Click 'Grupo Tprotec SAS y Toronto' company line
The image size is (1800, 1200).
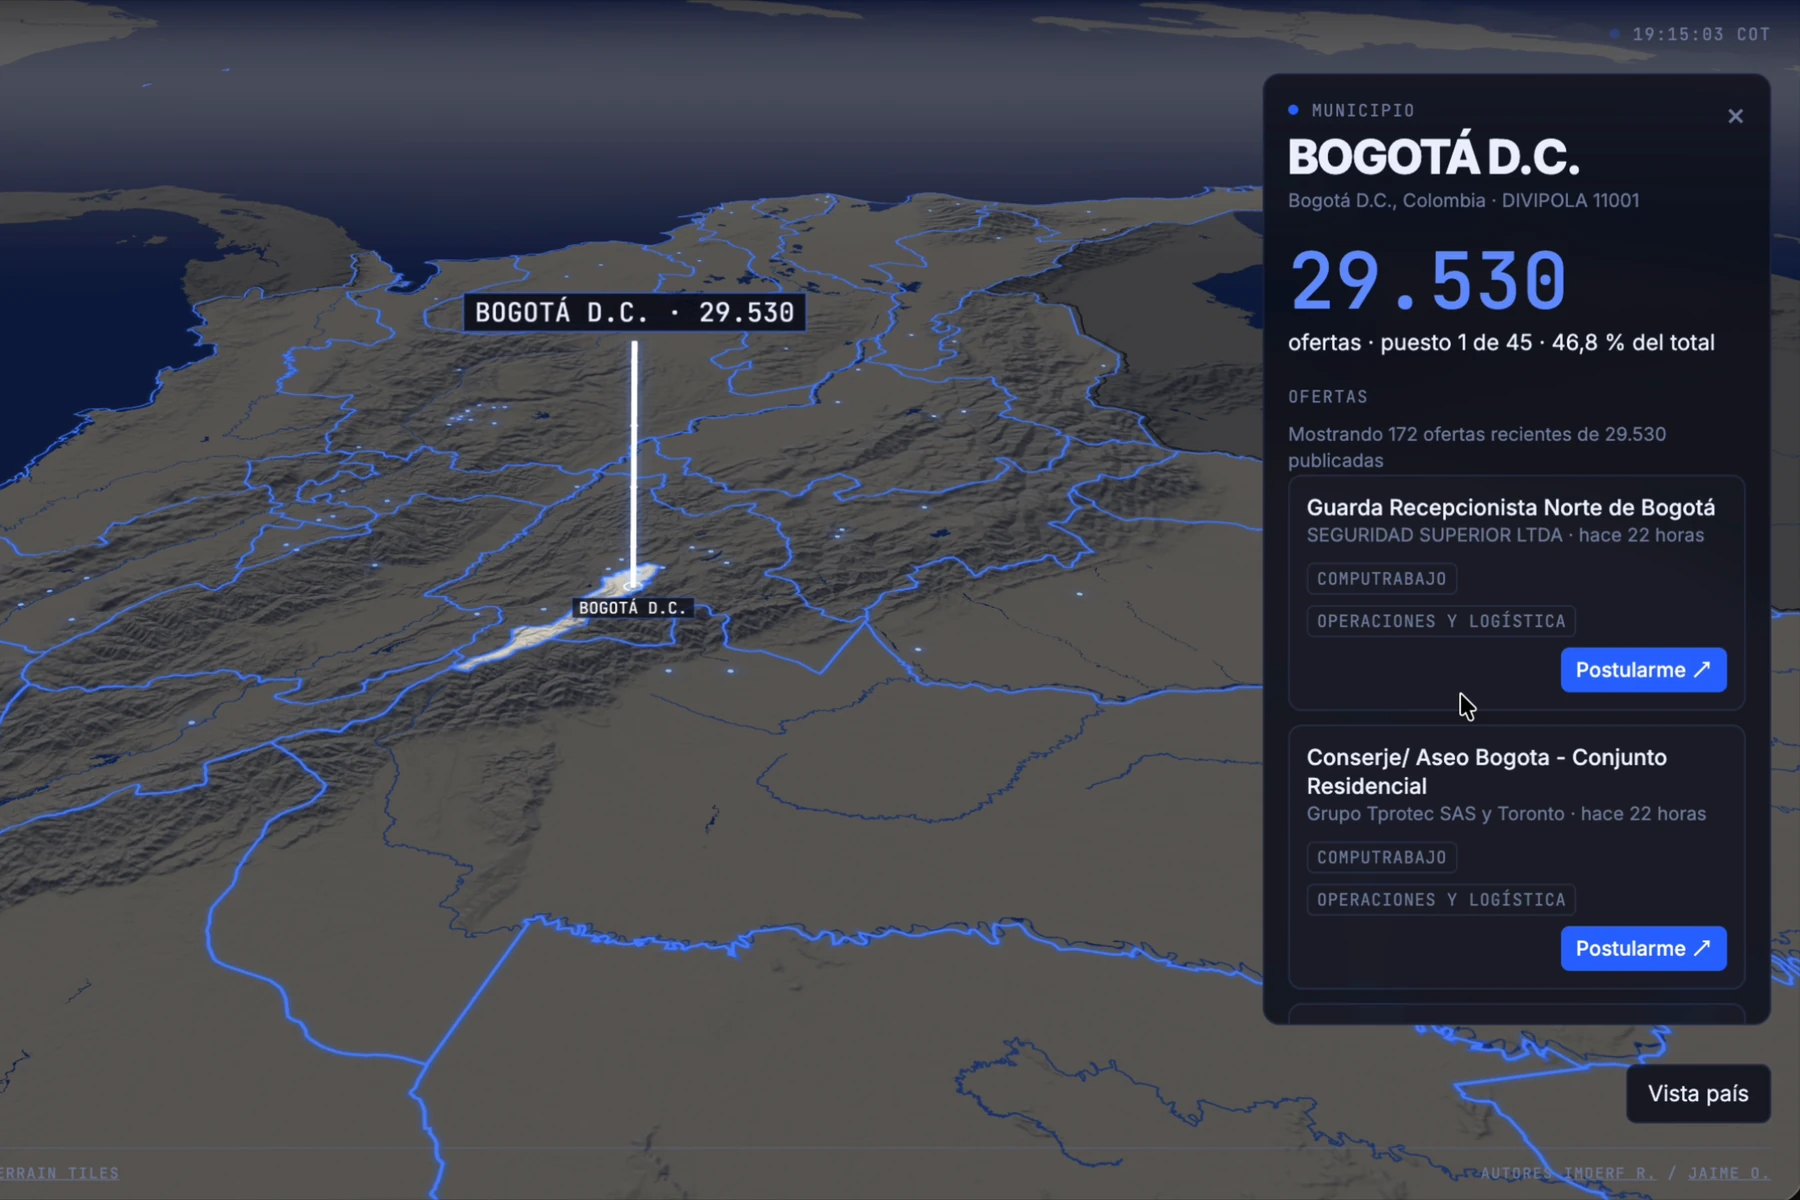click(1435, 814)
